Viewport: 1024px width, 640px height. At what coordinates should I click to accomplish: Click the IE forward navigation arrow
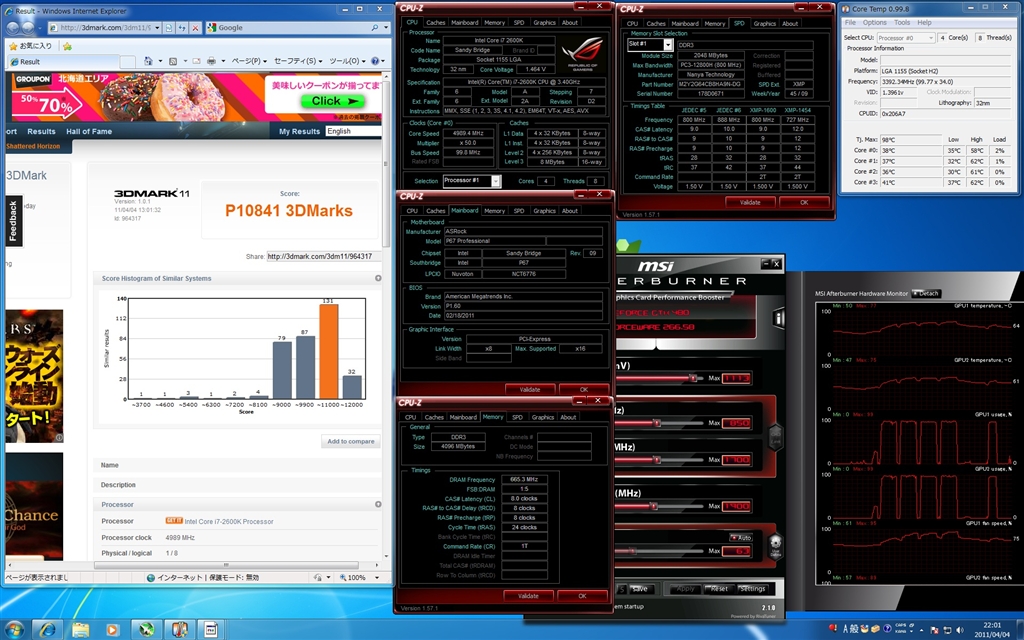coord(29,27)
